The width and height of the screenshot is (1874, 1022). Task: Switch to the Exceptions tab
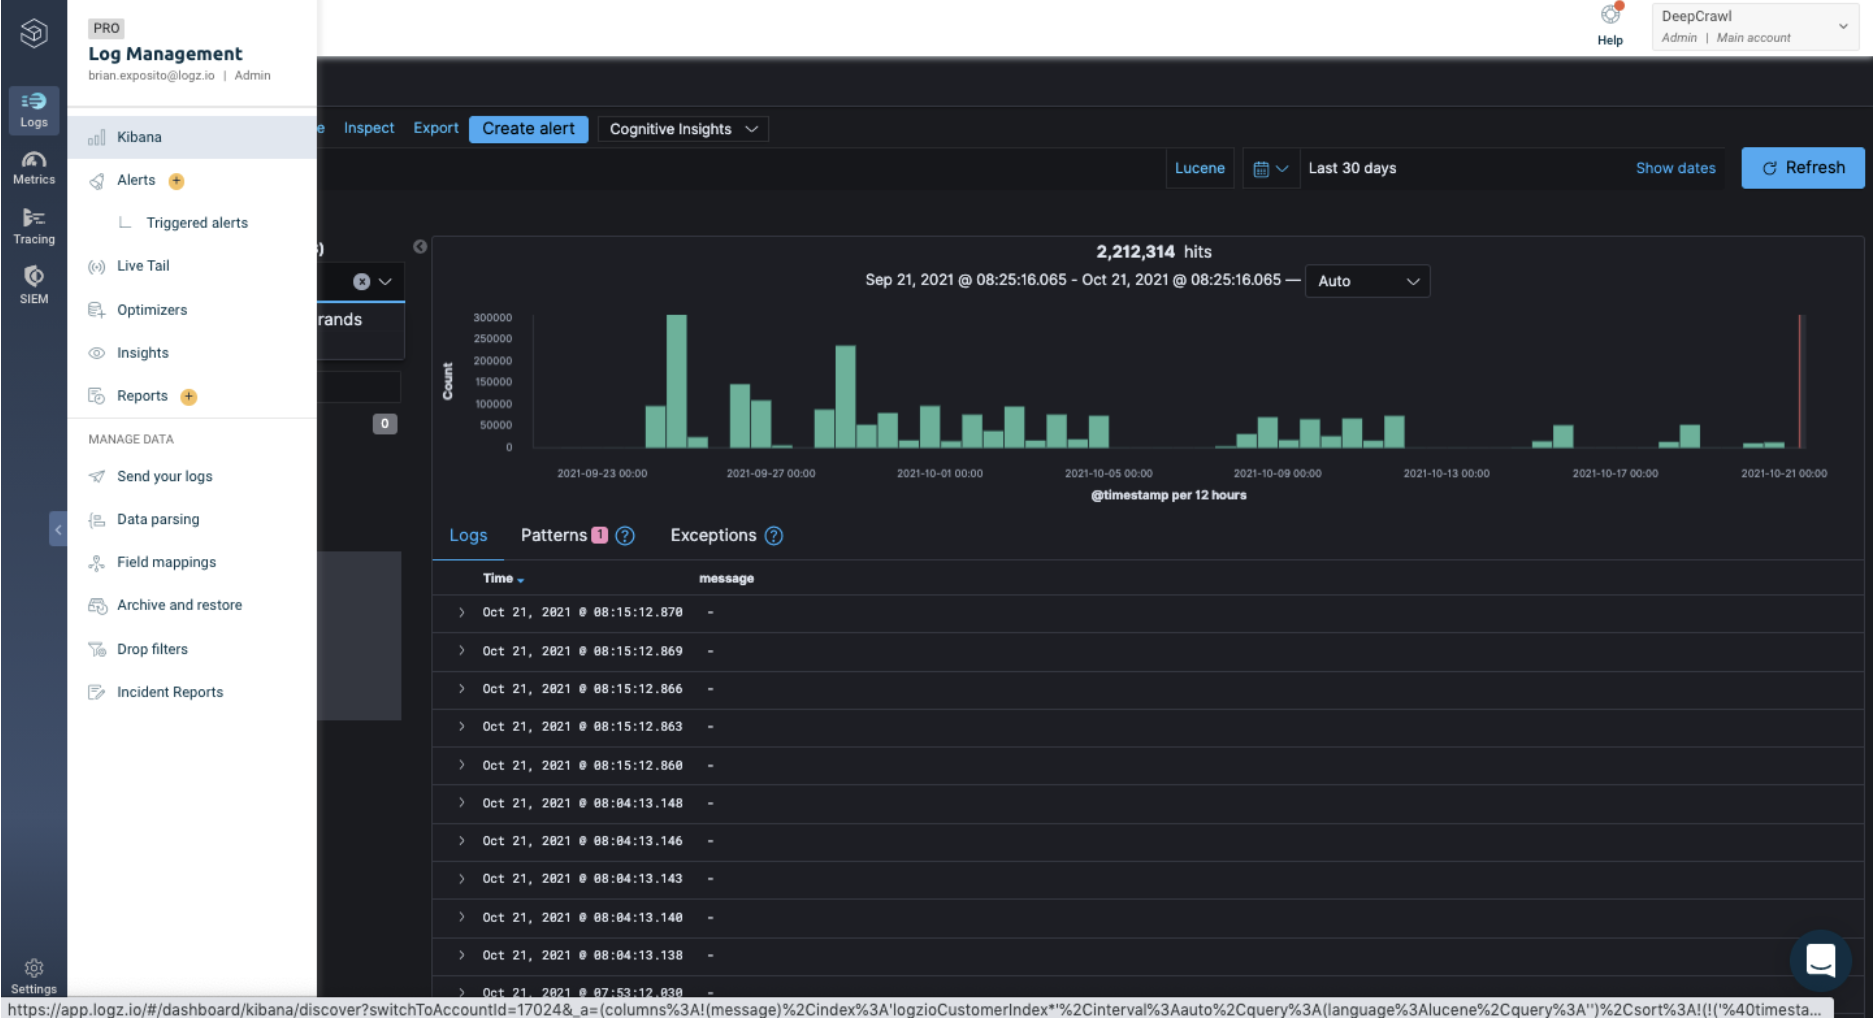[713, 536]
